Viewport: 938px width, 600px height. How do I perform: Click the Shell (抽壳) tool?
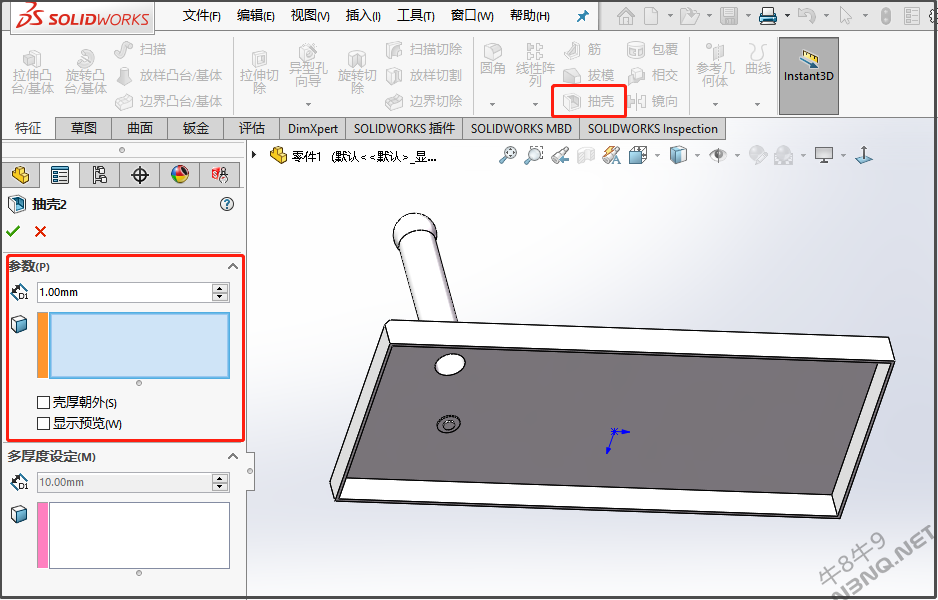click(589, 101)
